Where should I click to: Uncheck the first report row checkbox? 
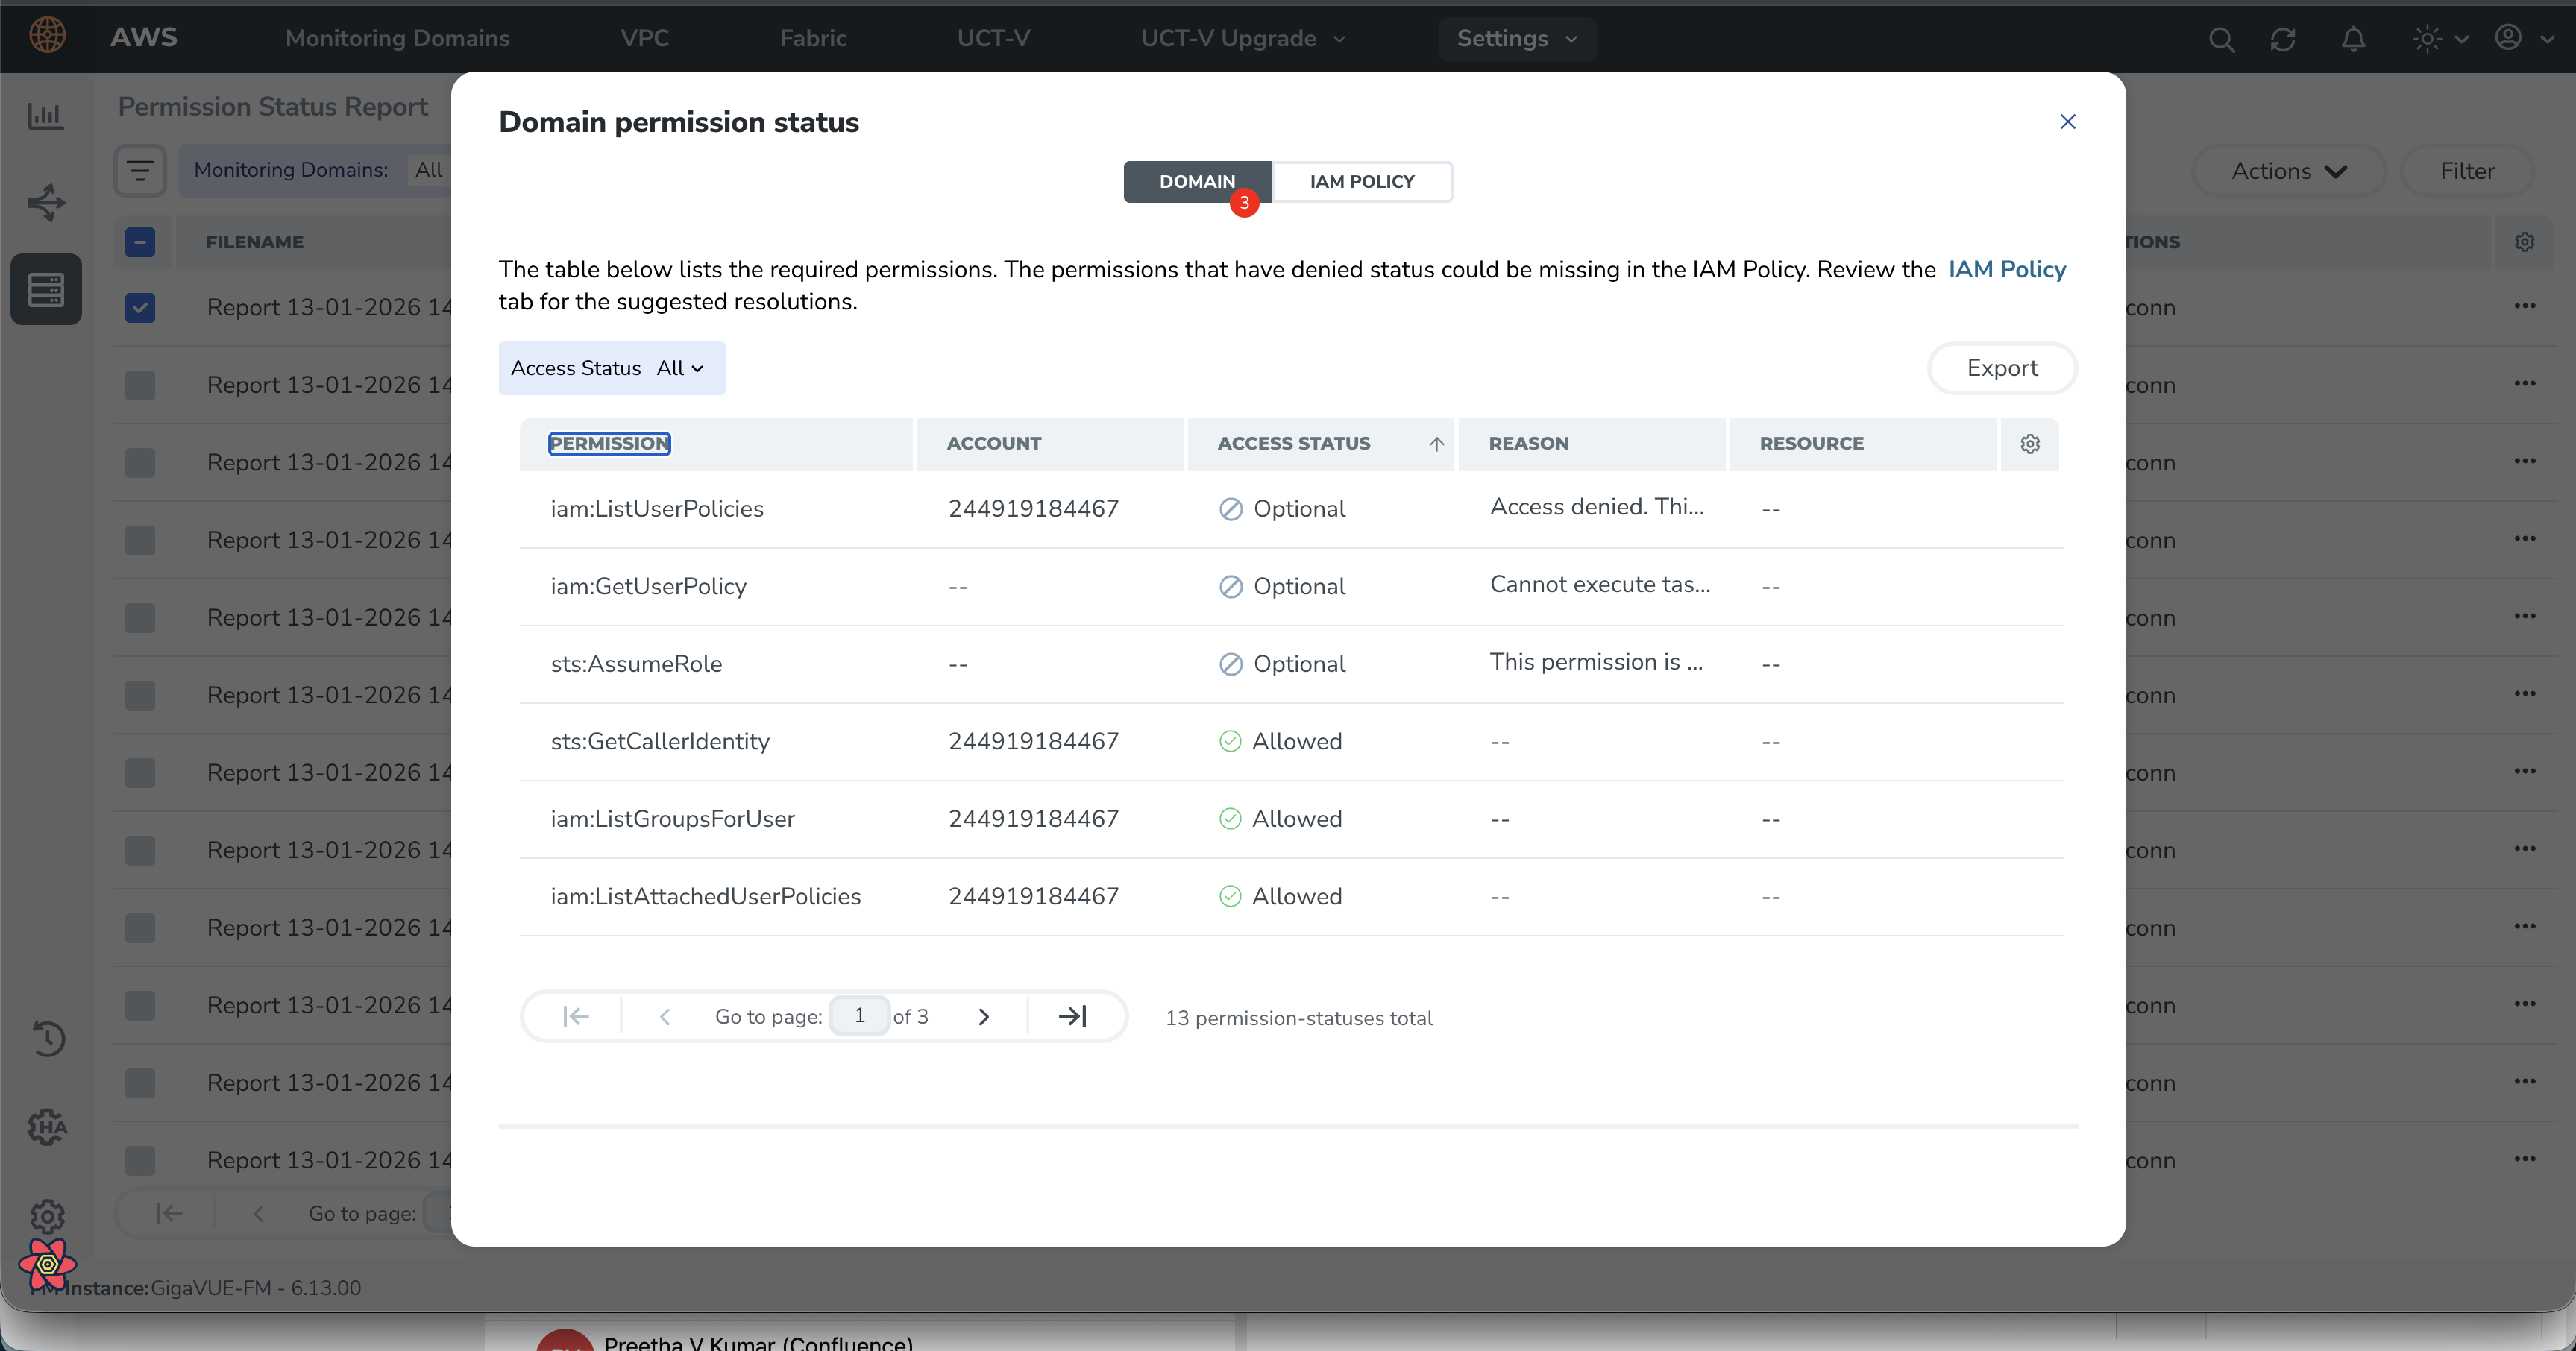tap(140, 308)
